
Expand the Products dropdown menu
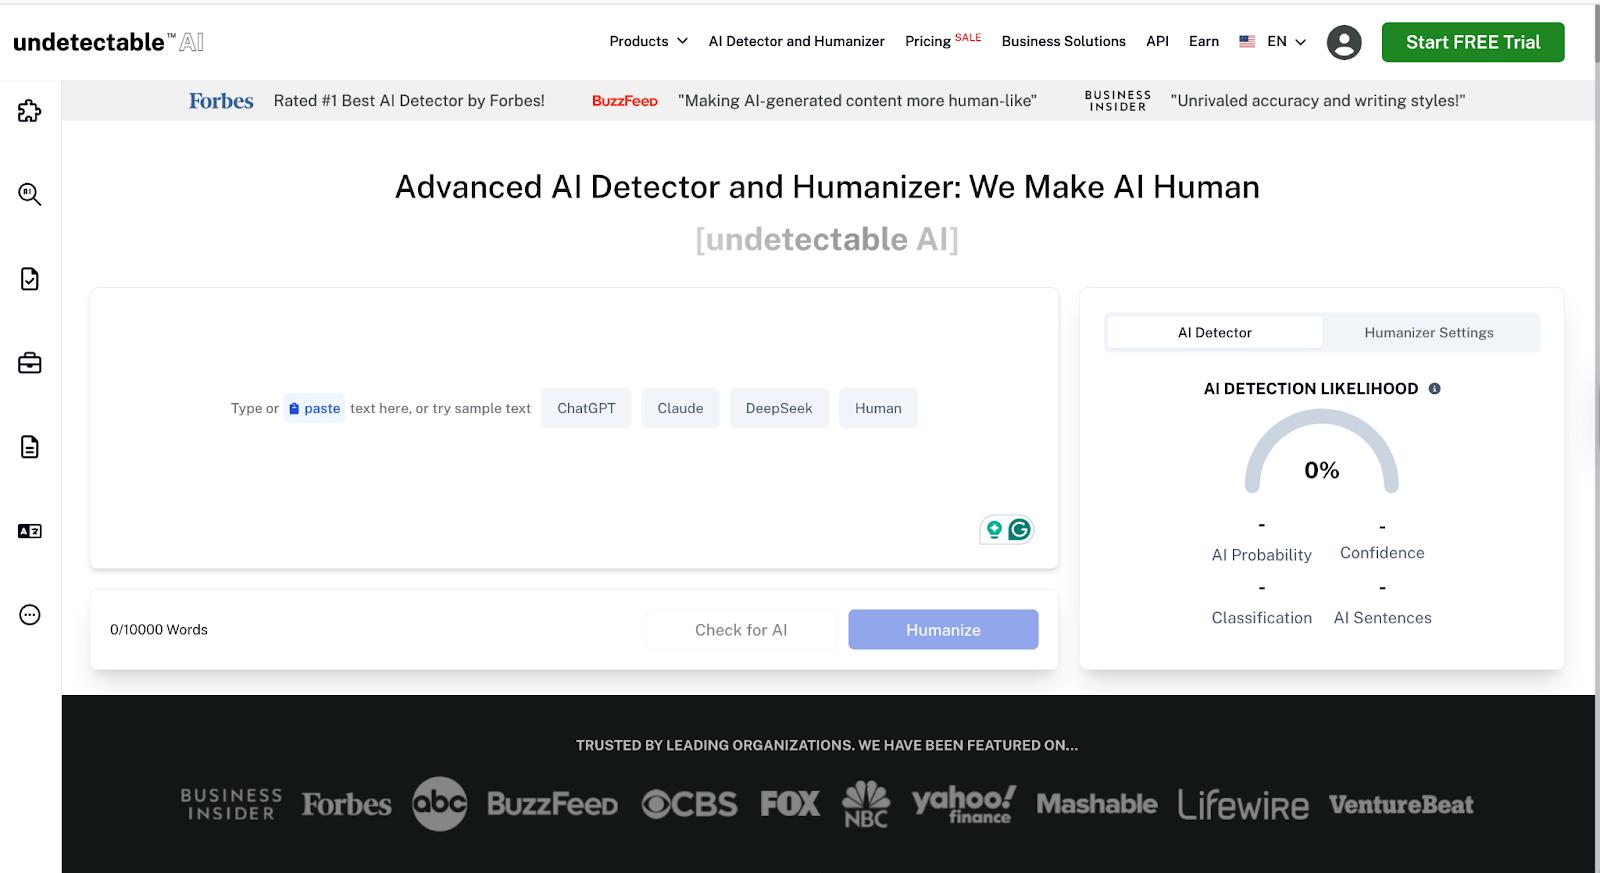(648, 41)
